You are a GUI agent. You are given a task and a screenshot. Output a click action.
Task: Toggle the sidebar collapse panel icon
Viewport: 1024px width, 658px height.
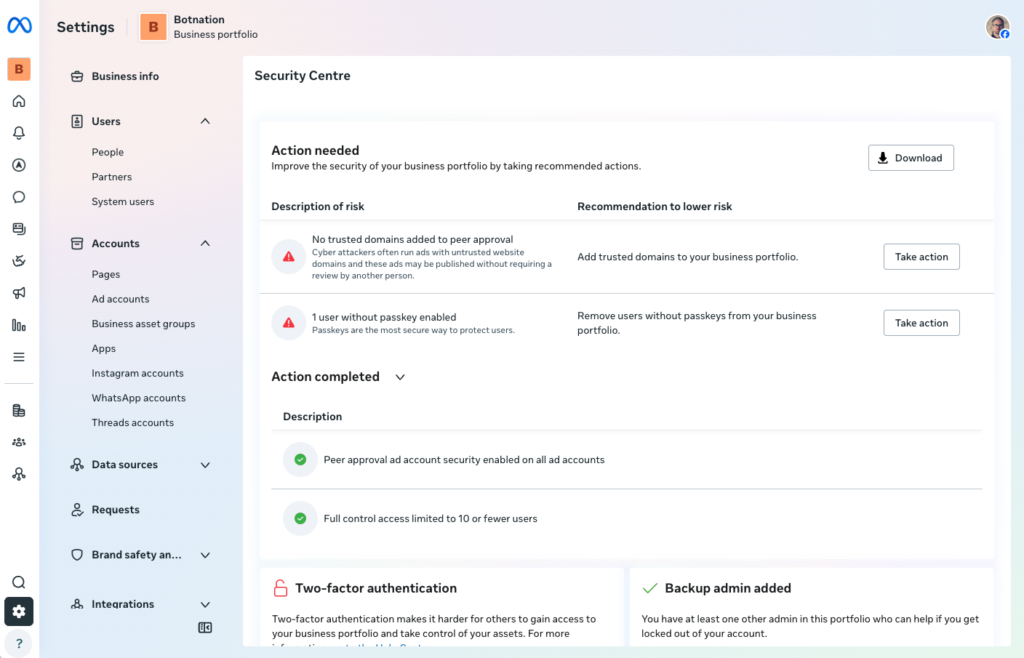pos(205,628)
